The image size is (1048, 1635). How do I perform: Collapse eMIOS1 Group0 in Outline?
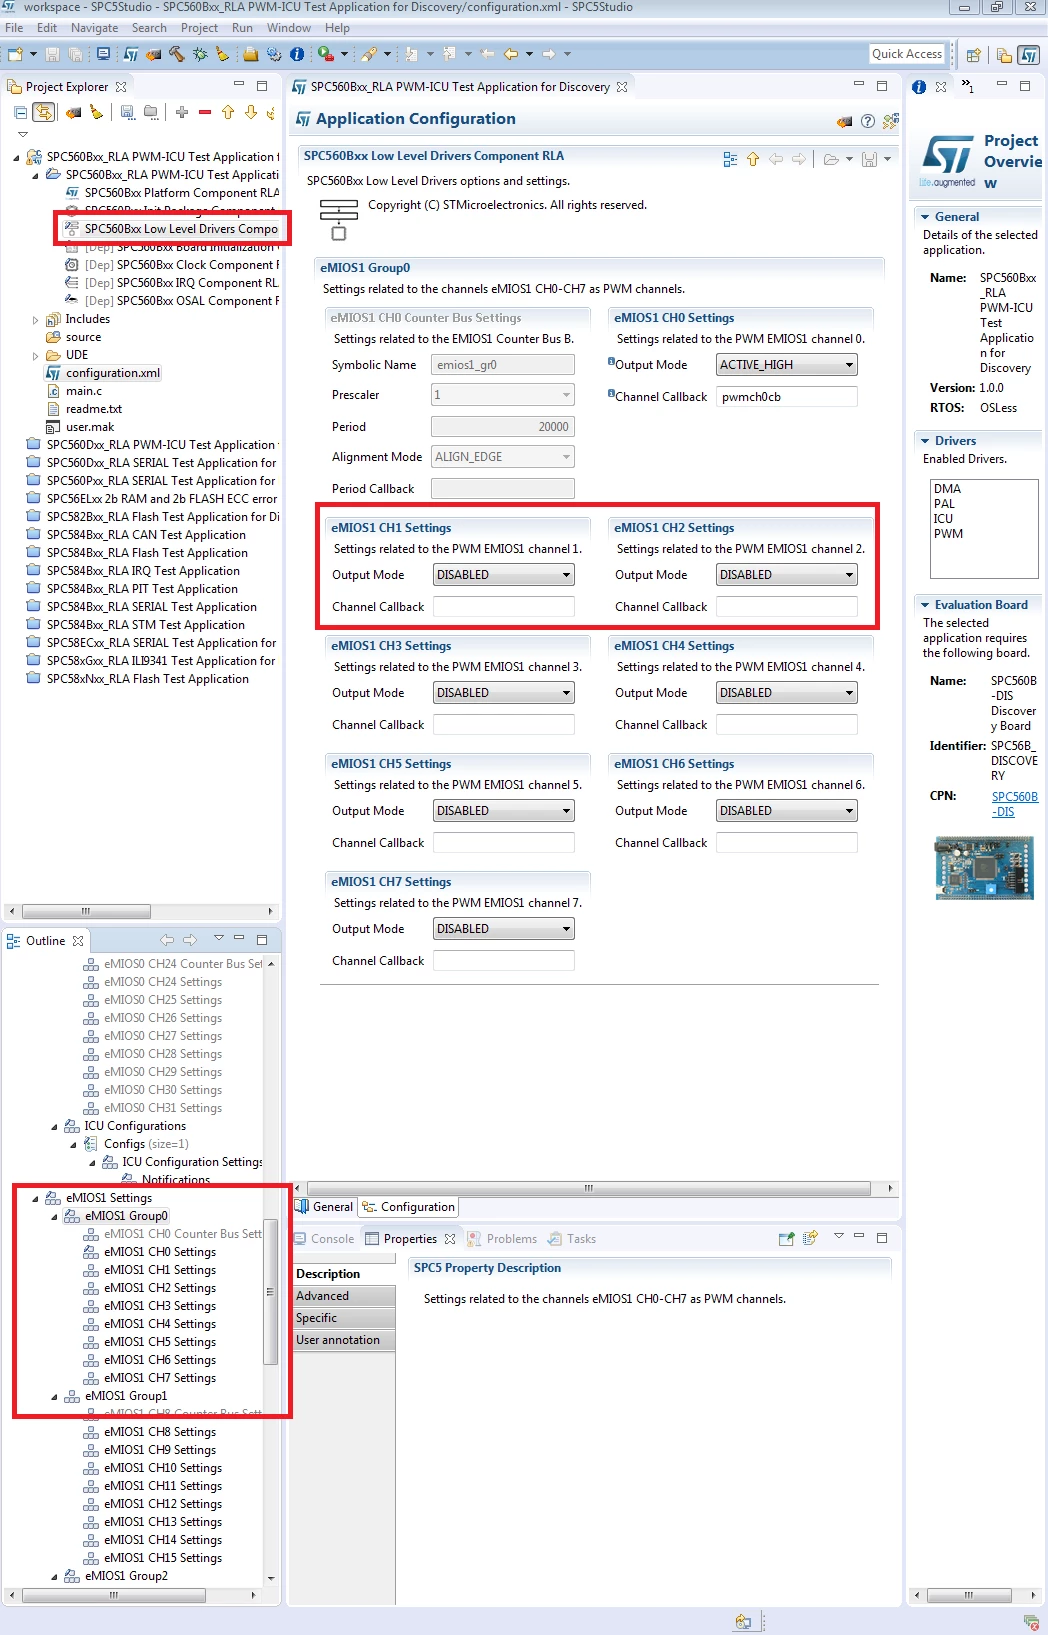54,1217
